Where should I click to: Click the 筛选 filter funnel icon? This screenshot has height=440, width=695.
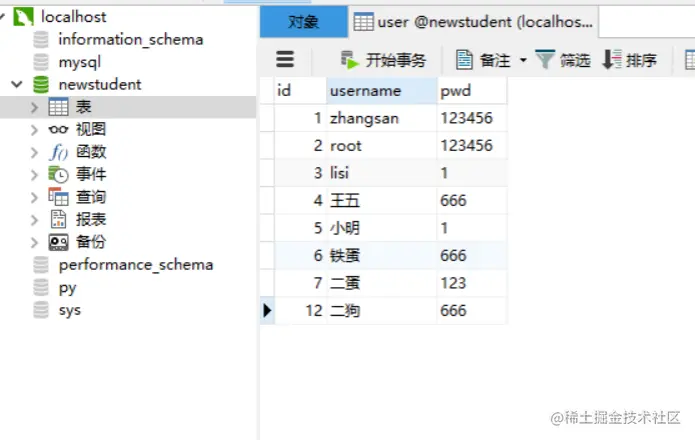click(545, 59)
